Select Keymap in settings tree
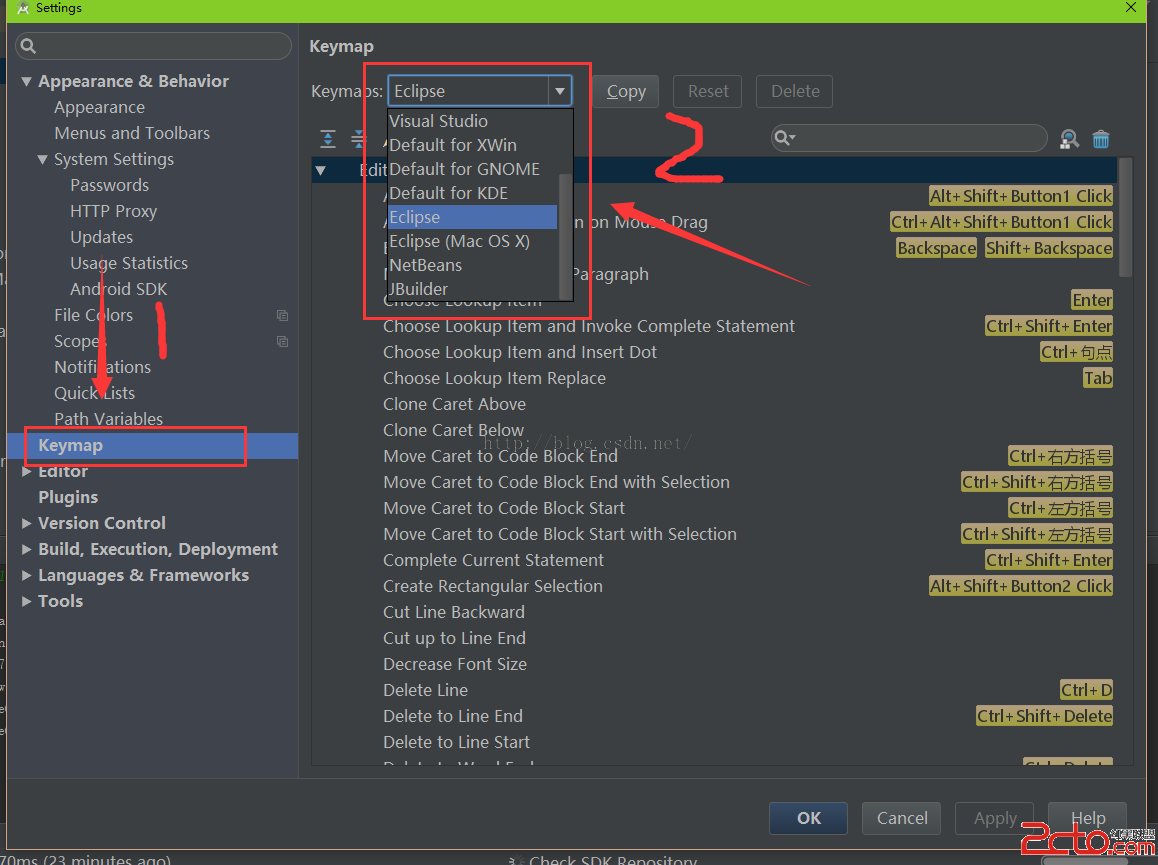Screen dimensions: 1158x865 pos(152,445)
